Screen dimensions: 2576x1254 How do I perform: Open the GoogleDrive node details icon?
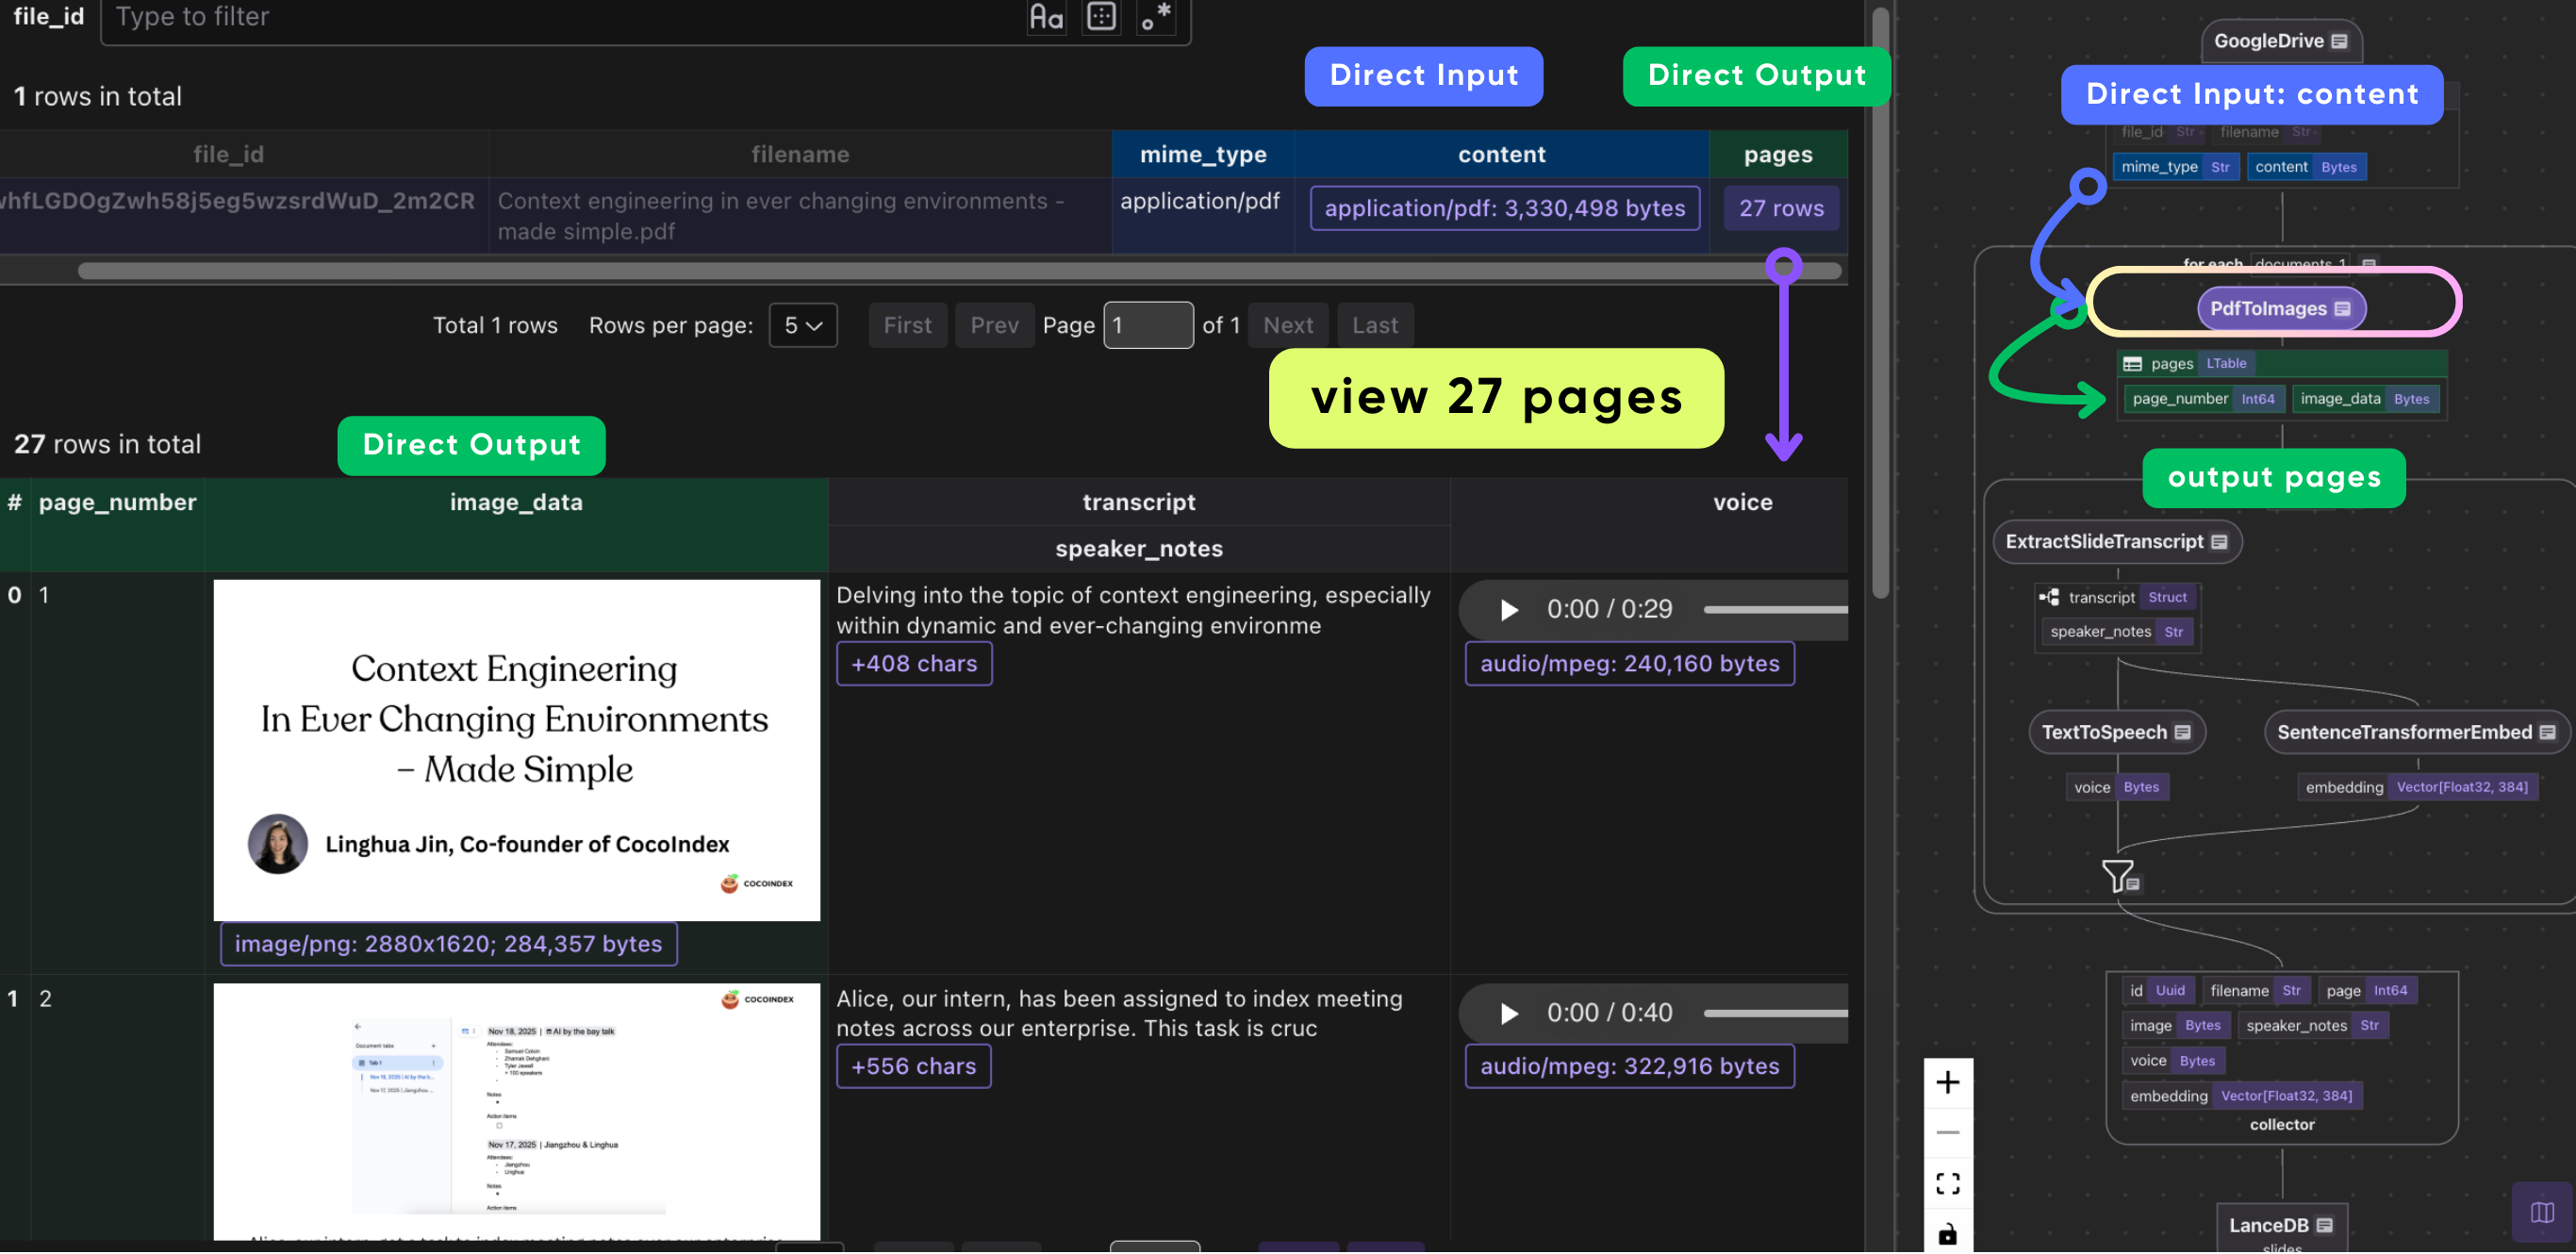coord(2338,41)
